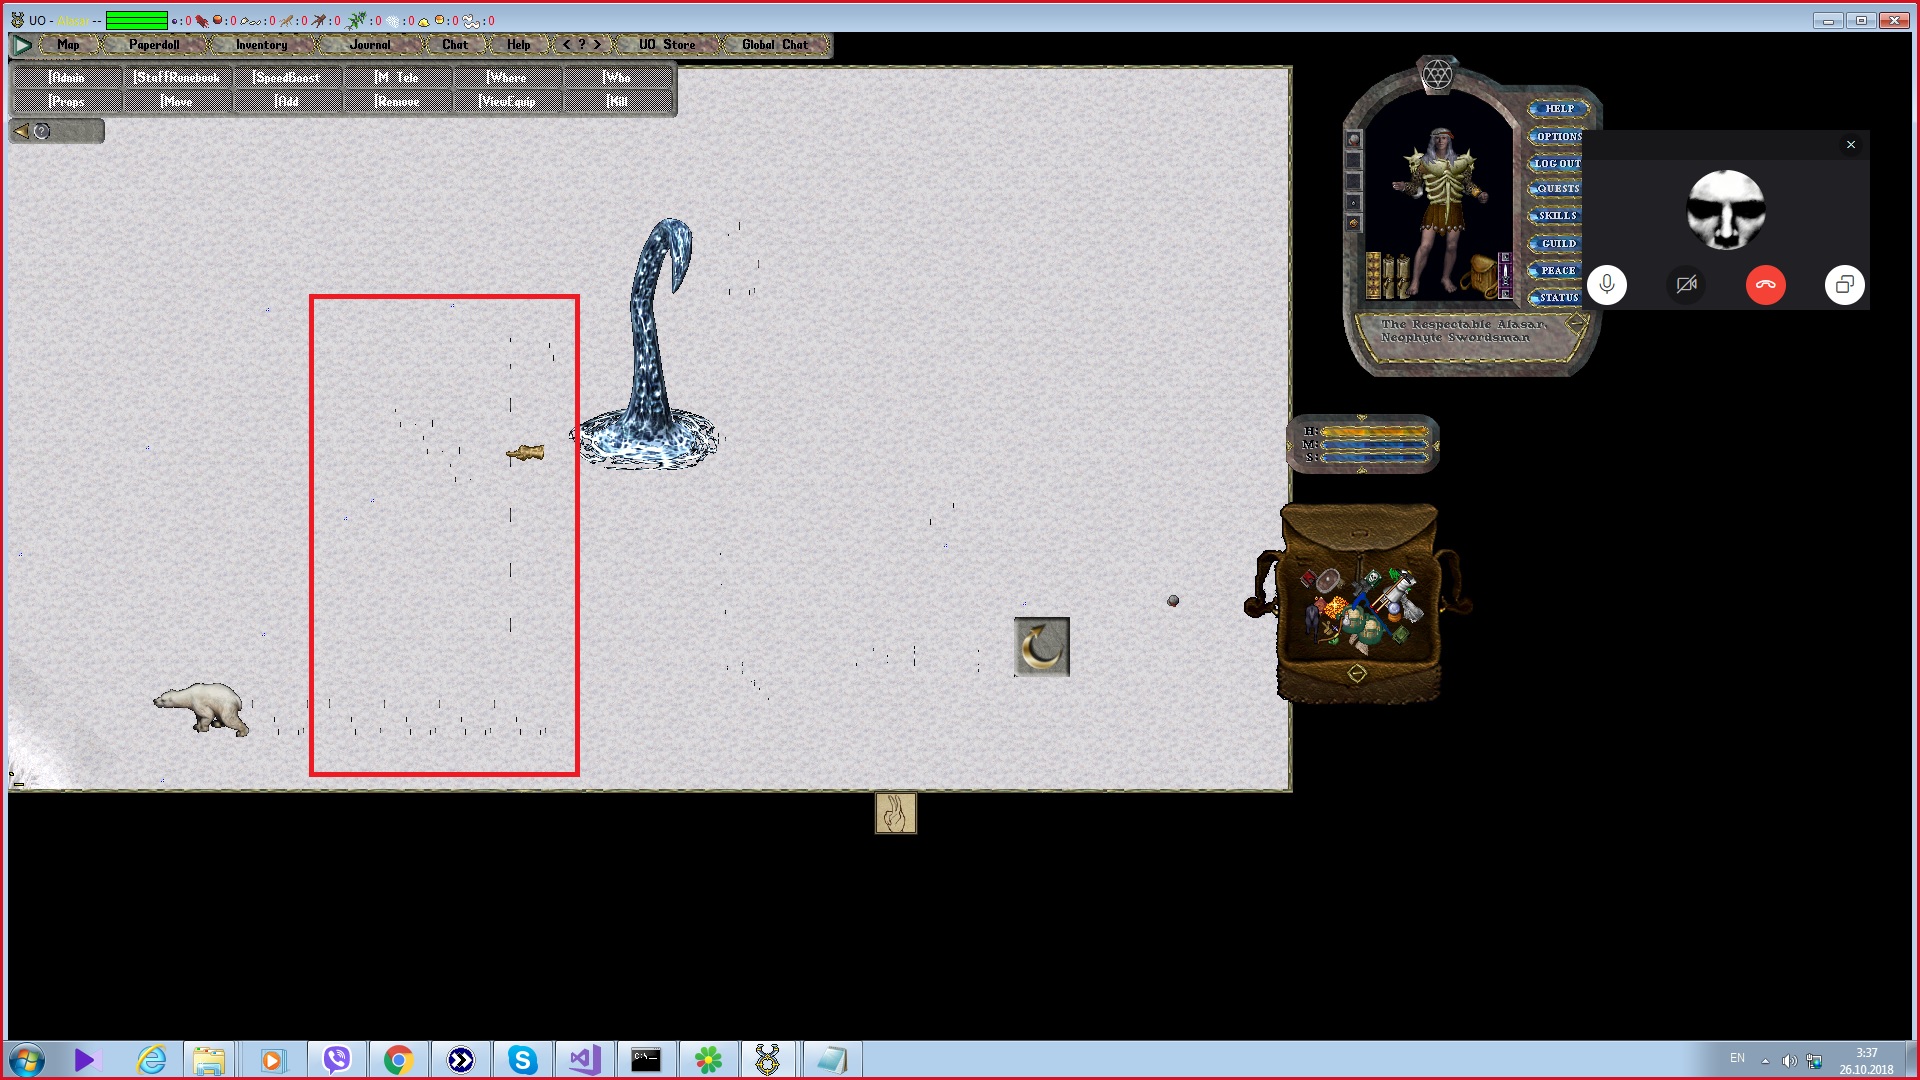
Task: Open the Paperdoll menu bar item
Action: [x=154, y=45]
